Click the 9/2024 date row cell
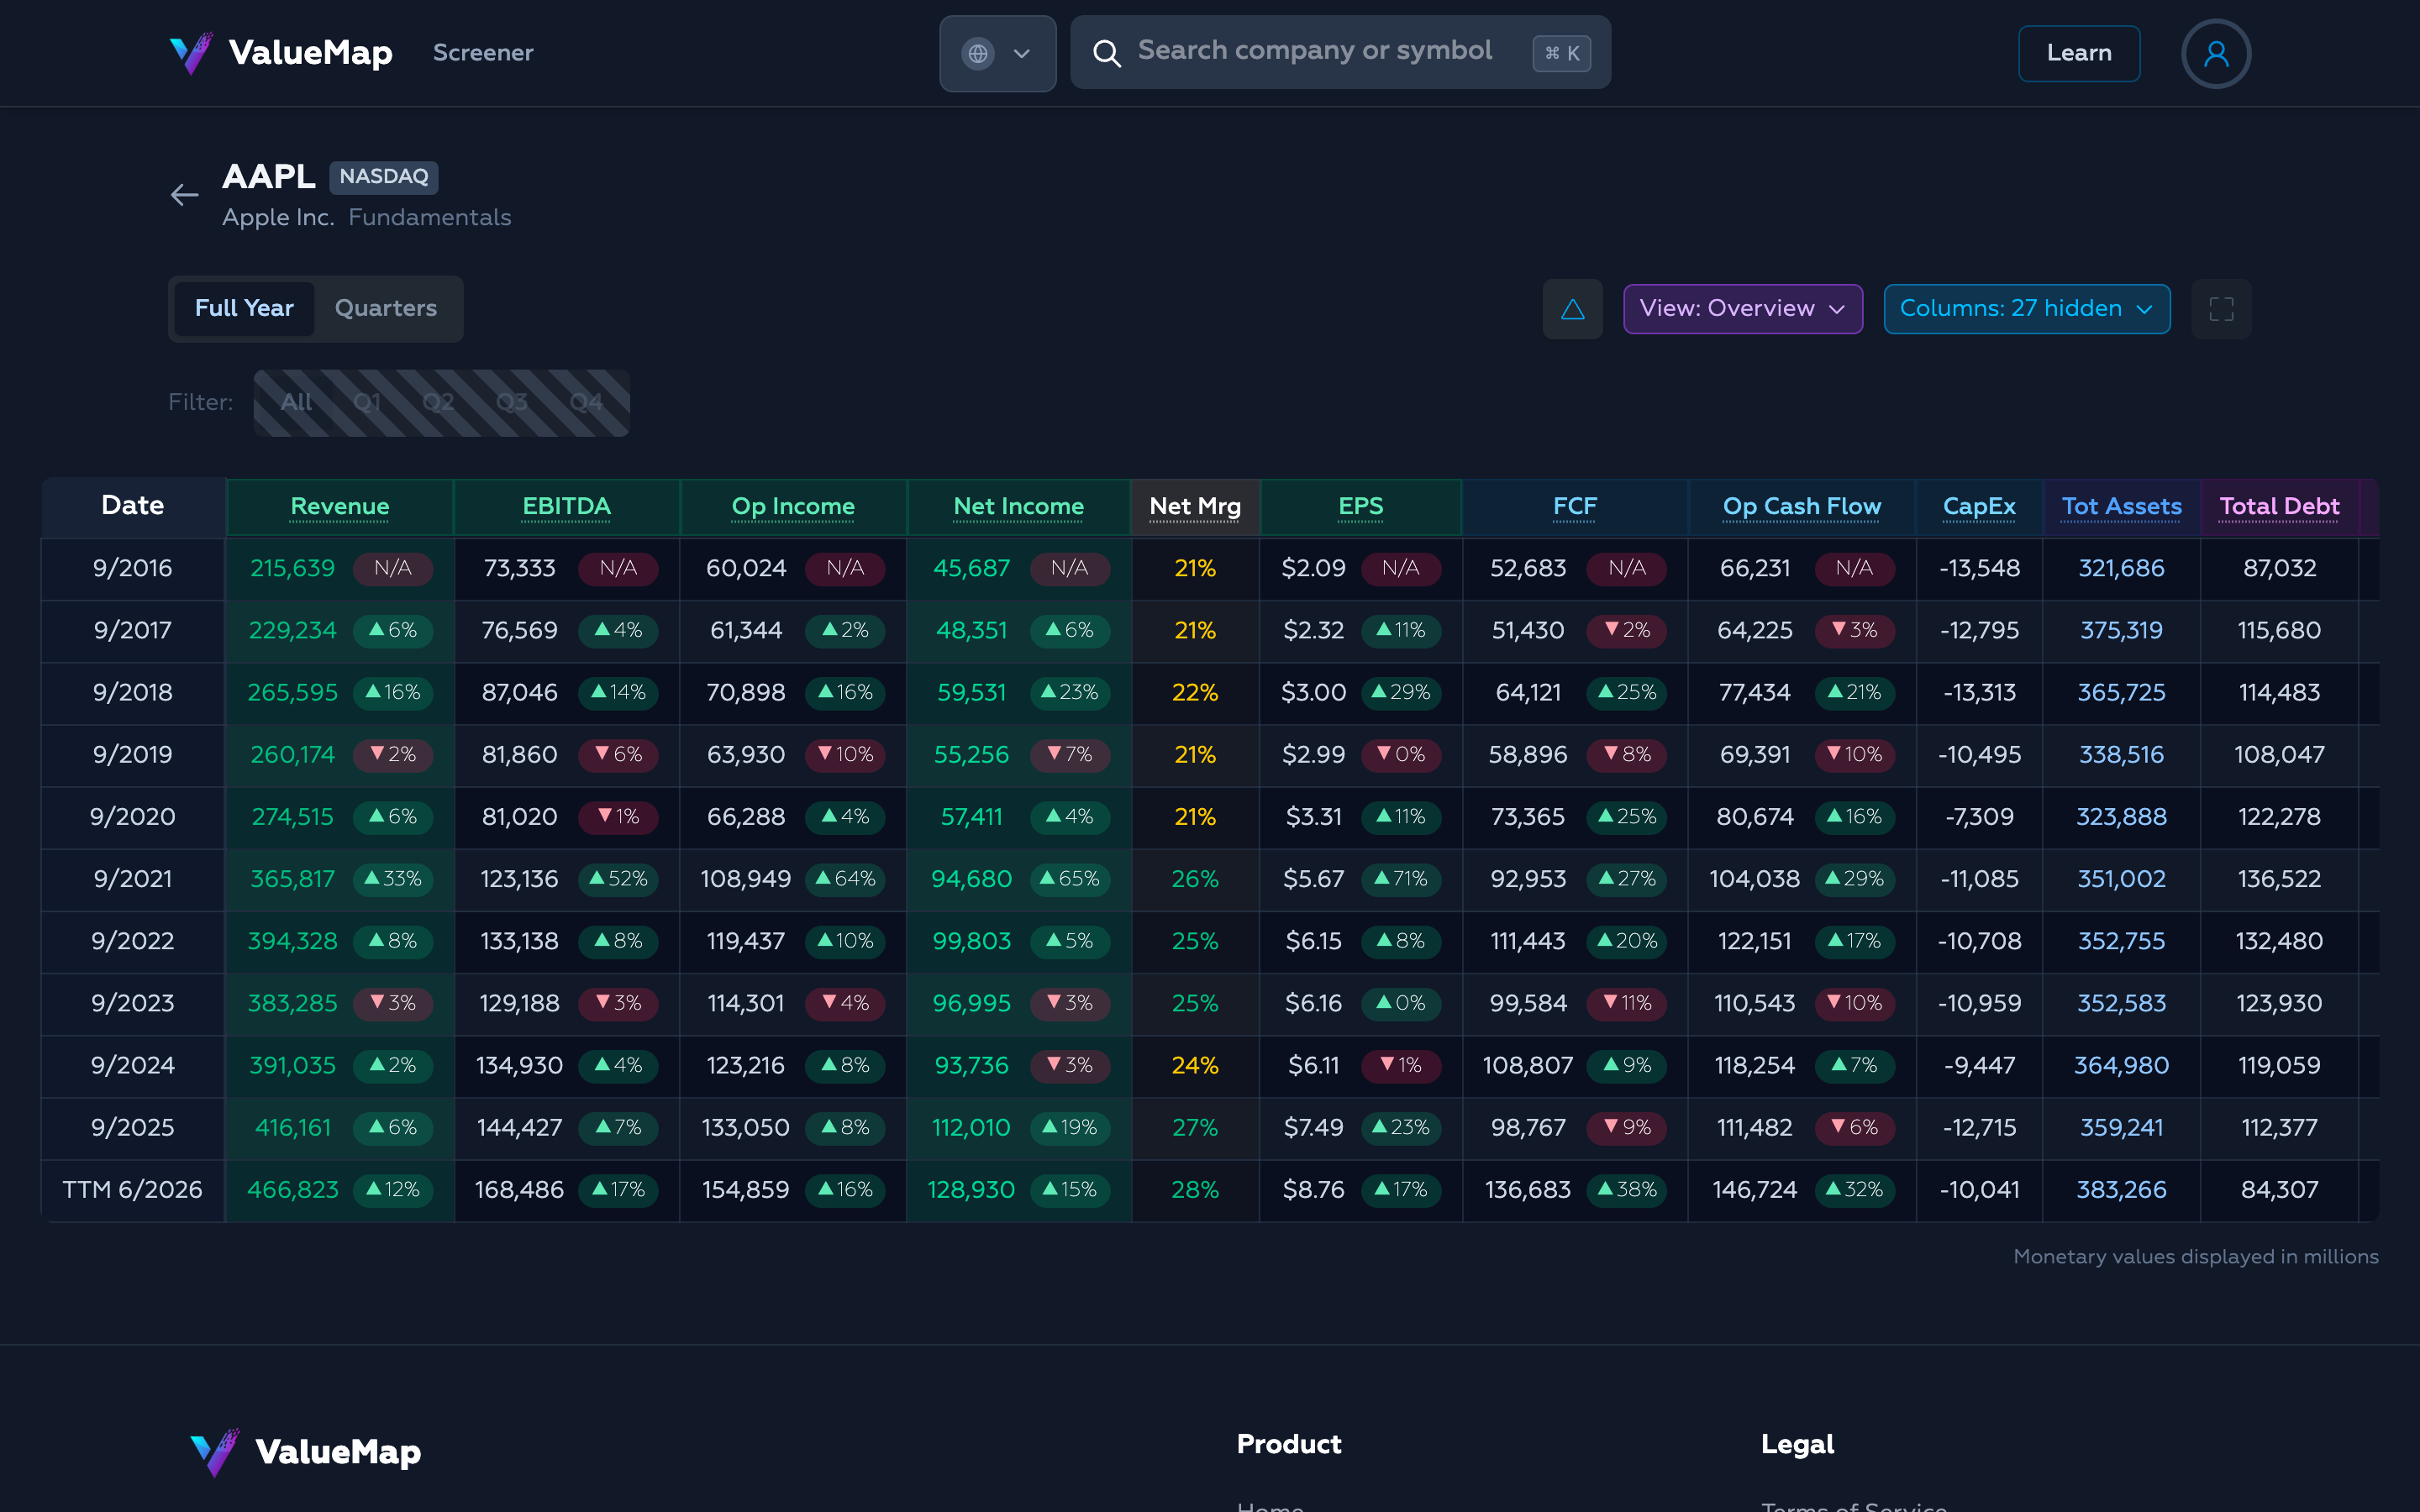This screenshot has width=2420, height=1512. point(133,1066)
